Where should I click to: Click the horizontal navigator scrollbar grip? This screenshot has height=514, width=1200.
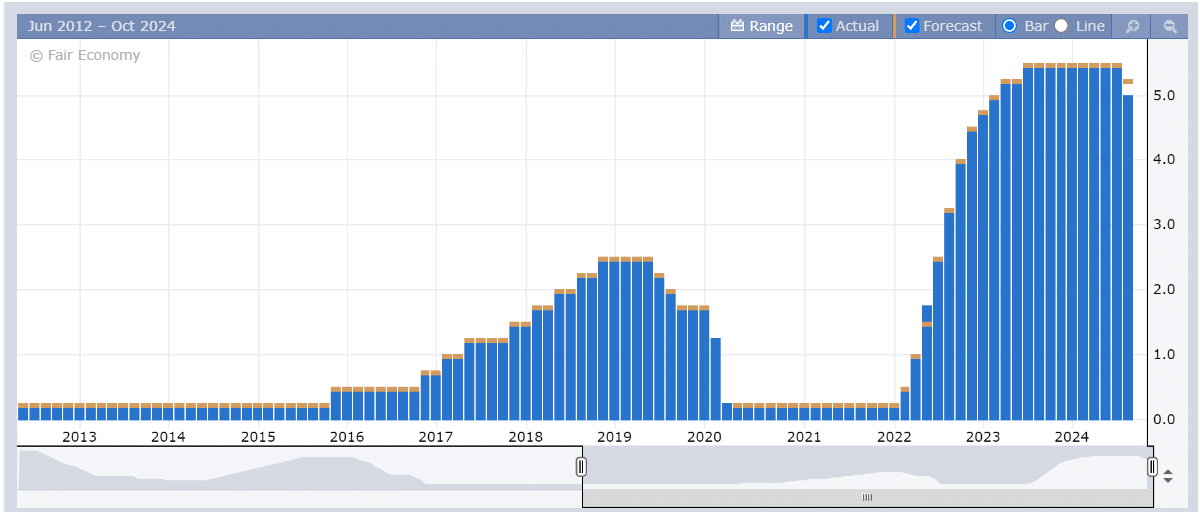[x=867, y=497]
